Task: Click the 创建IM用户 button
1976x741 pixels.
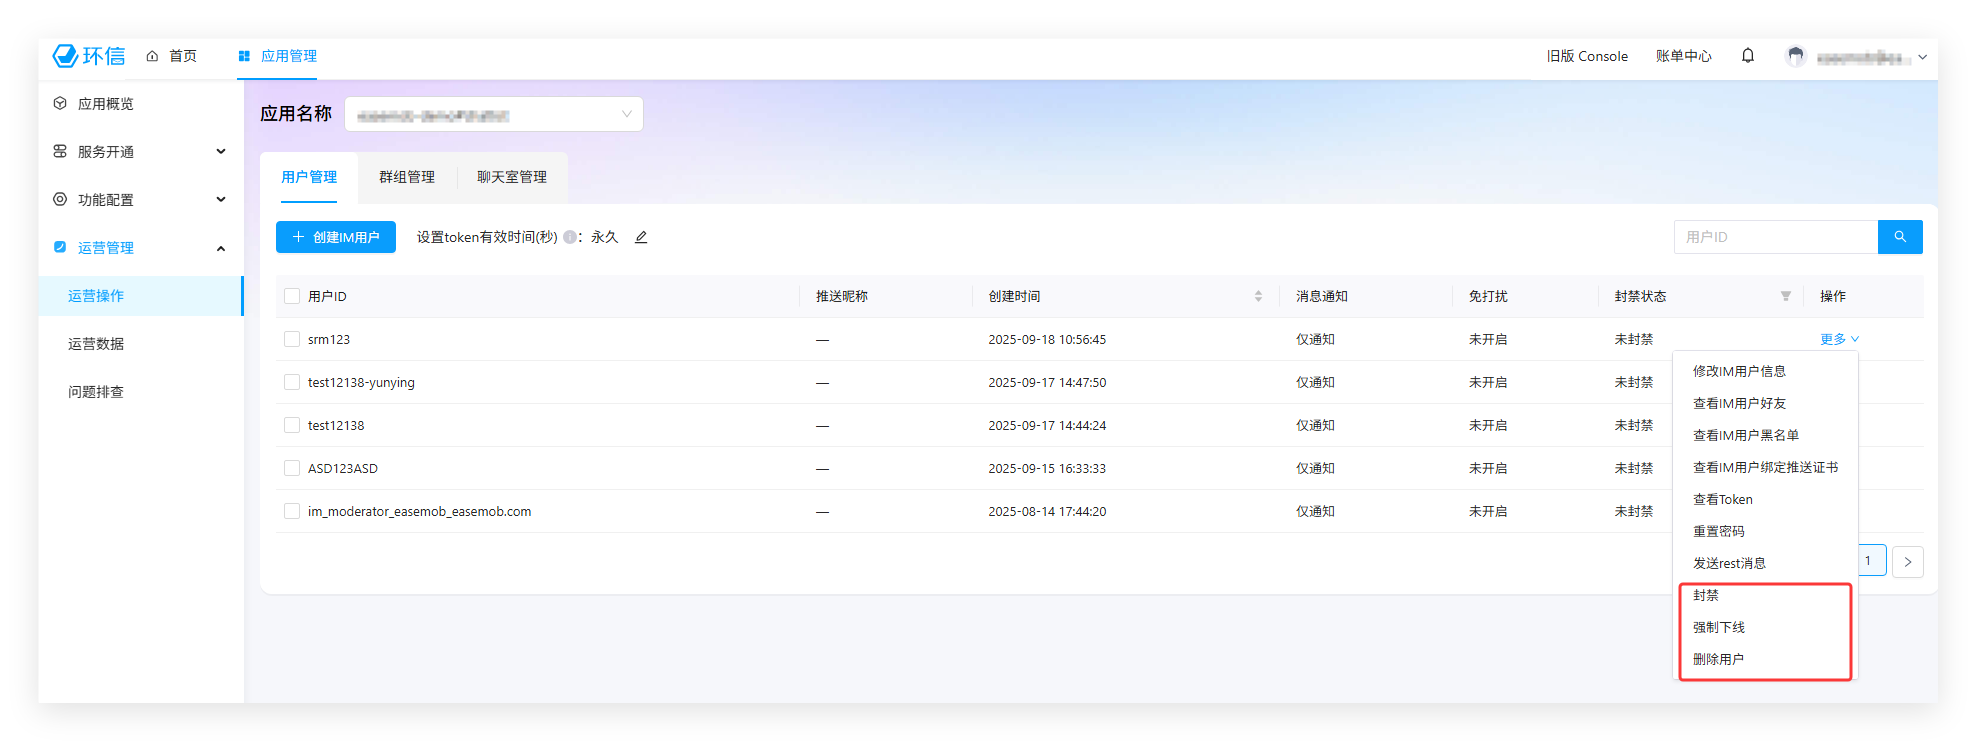Action: [x=336, y=237]
